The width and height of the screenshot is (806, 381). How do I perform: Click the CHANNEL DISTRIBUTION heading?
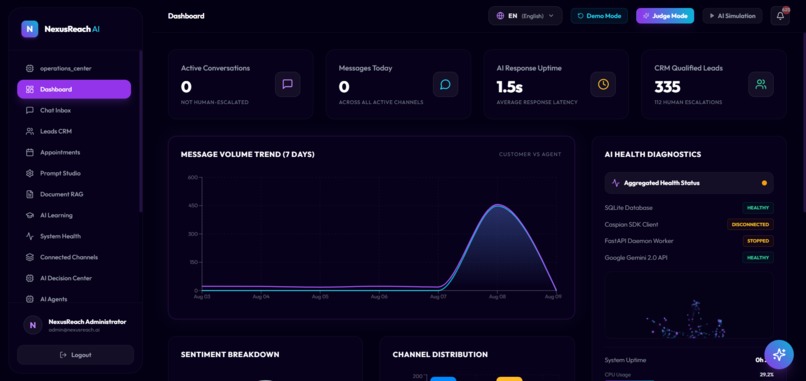[x=440, y=354]
